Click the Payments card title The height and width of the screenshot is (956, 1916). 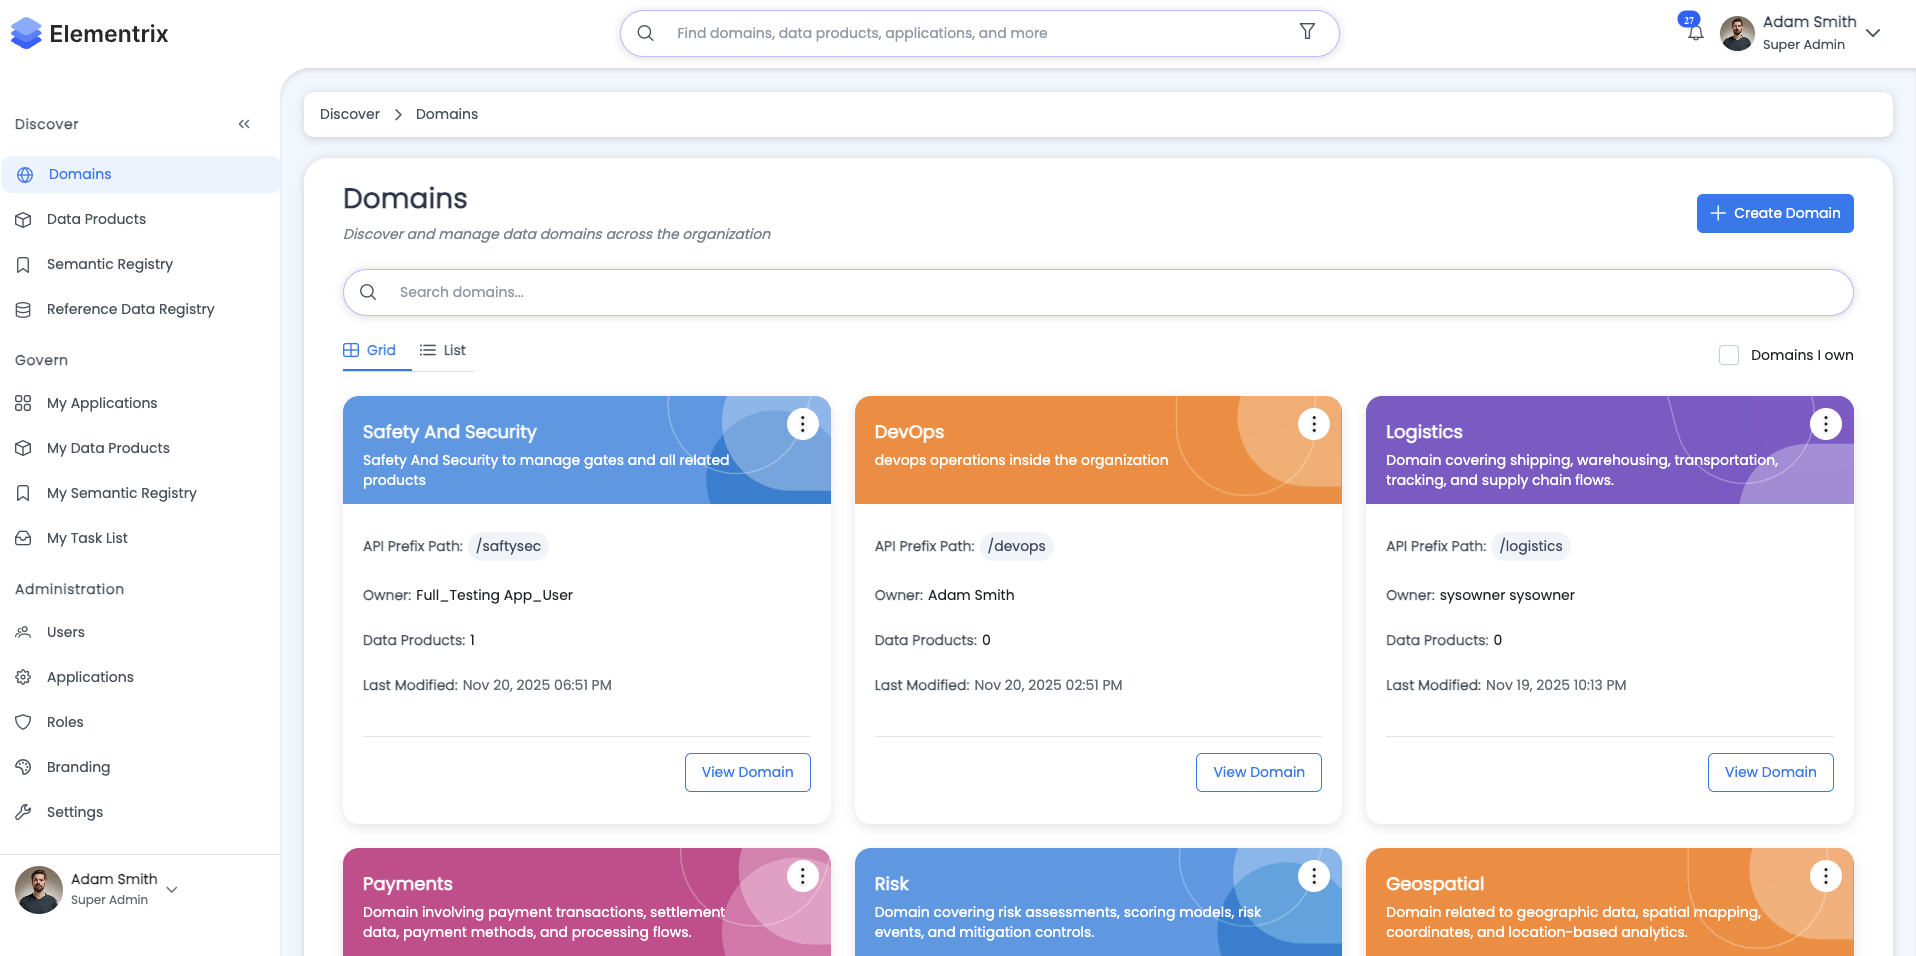[408, 884]
